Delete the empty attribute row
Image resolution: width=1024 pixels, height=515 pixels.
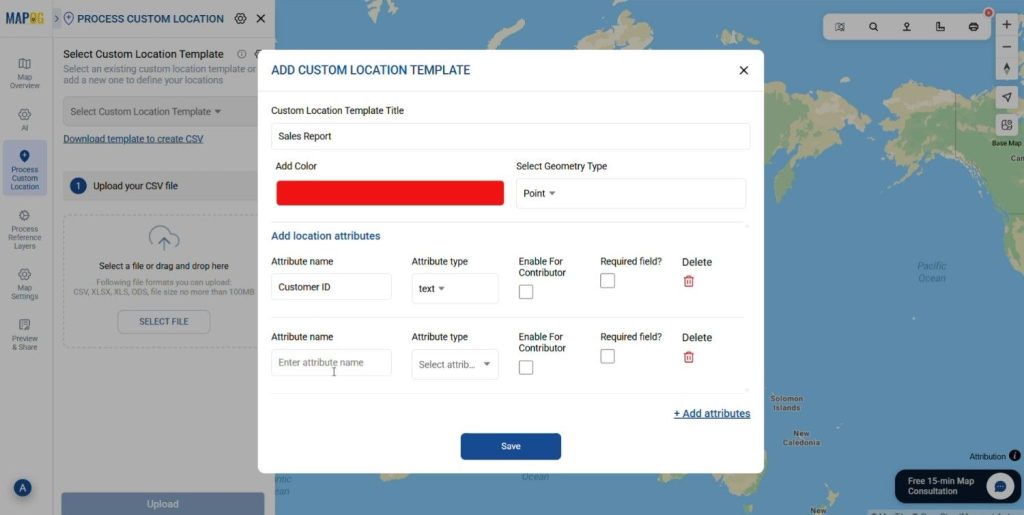tap(688, 357)
